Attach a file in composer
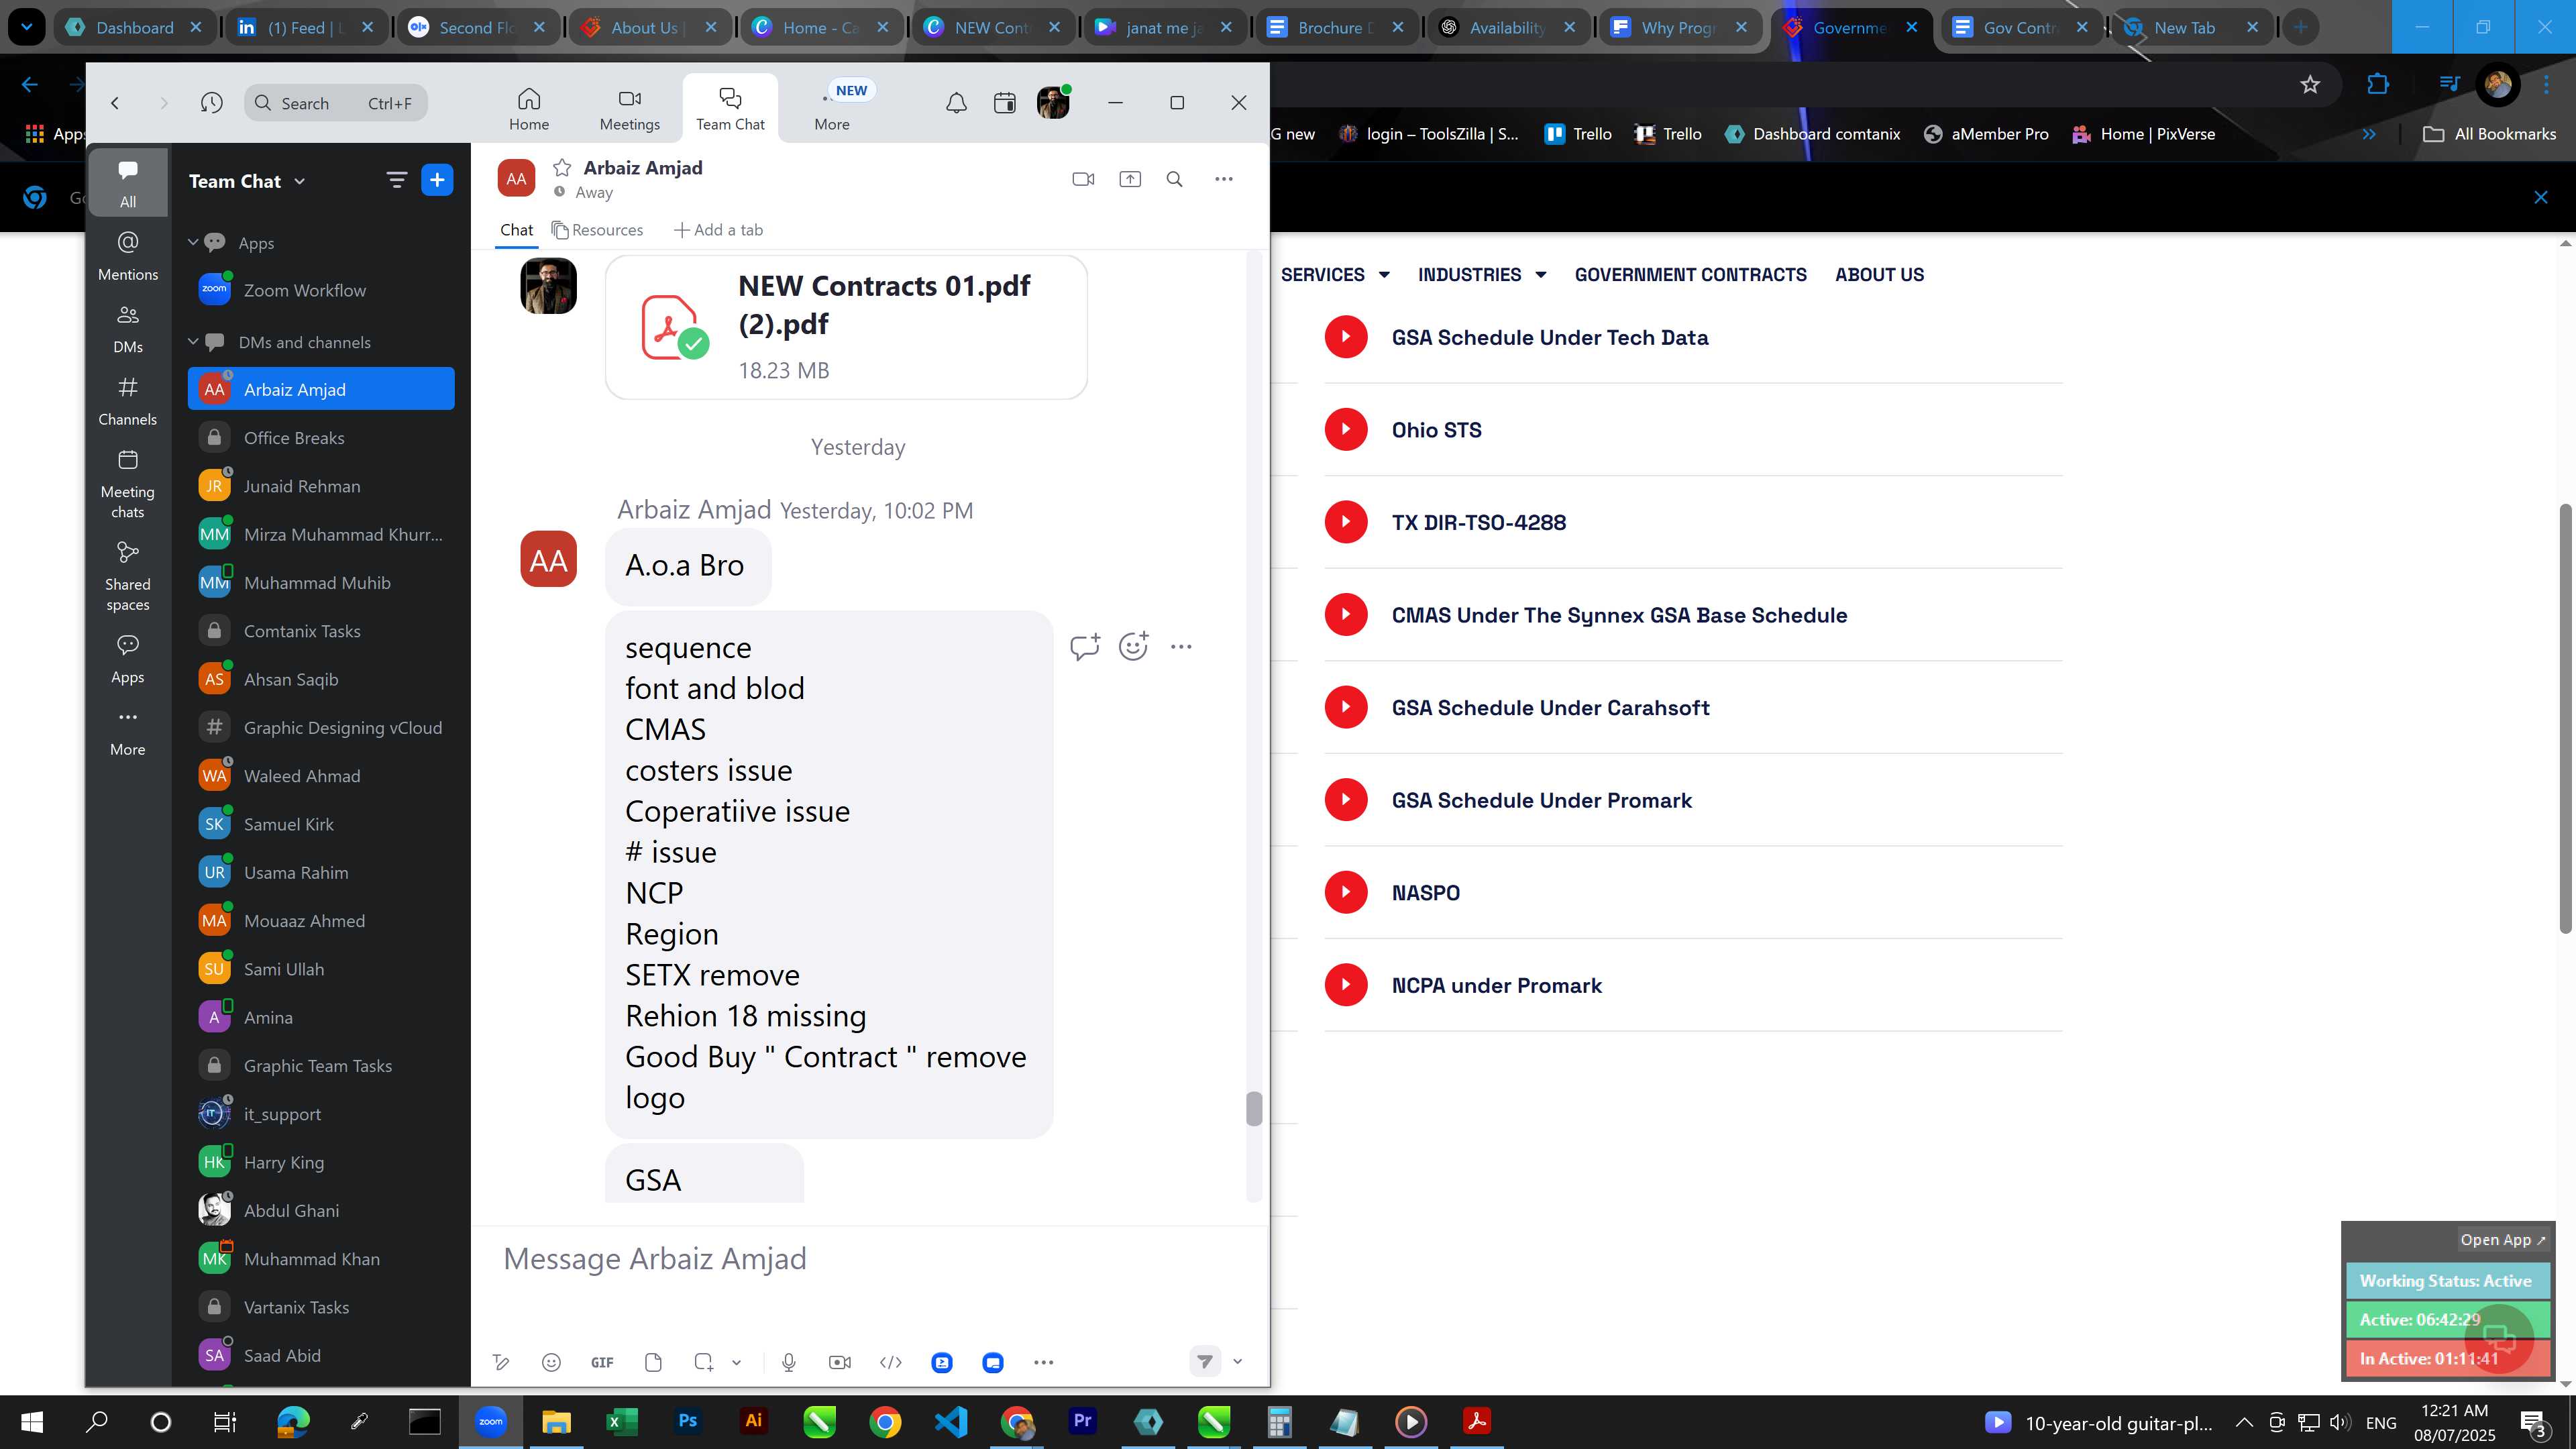The height and width of the screenshot is (1449, 2576). click(x=653, y=1362)
